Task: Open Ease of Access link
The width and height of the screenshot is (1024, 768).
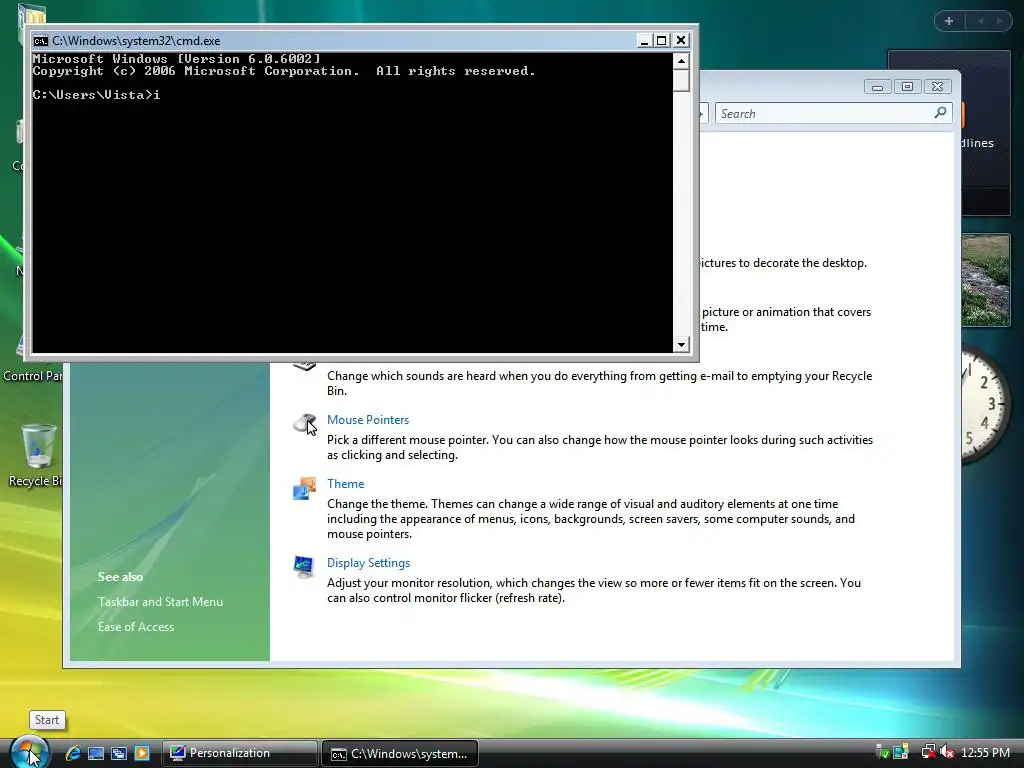Action: [136, 627]
